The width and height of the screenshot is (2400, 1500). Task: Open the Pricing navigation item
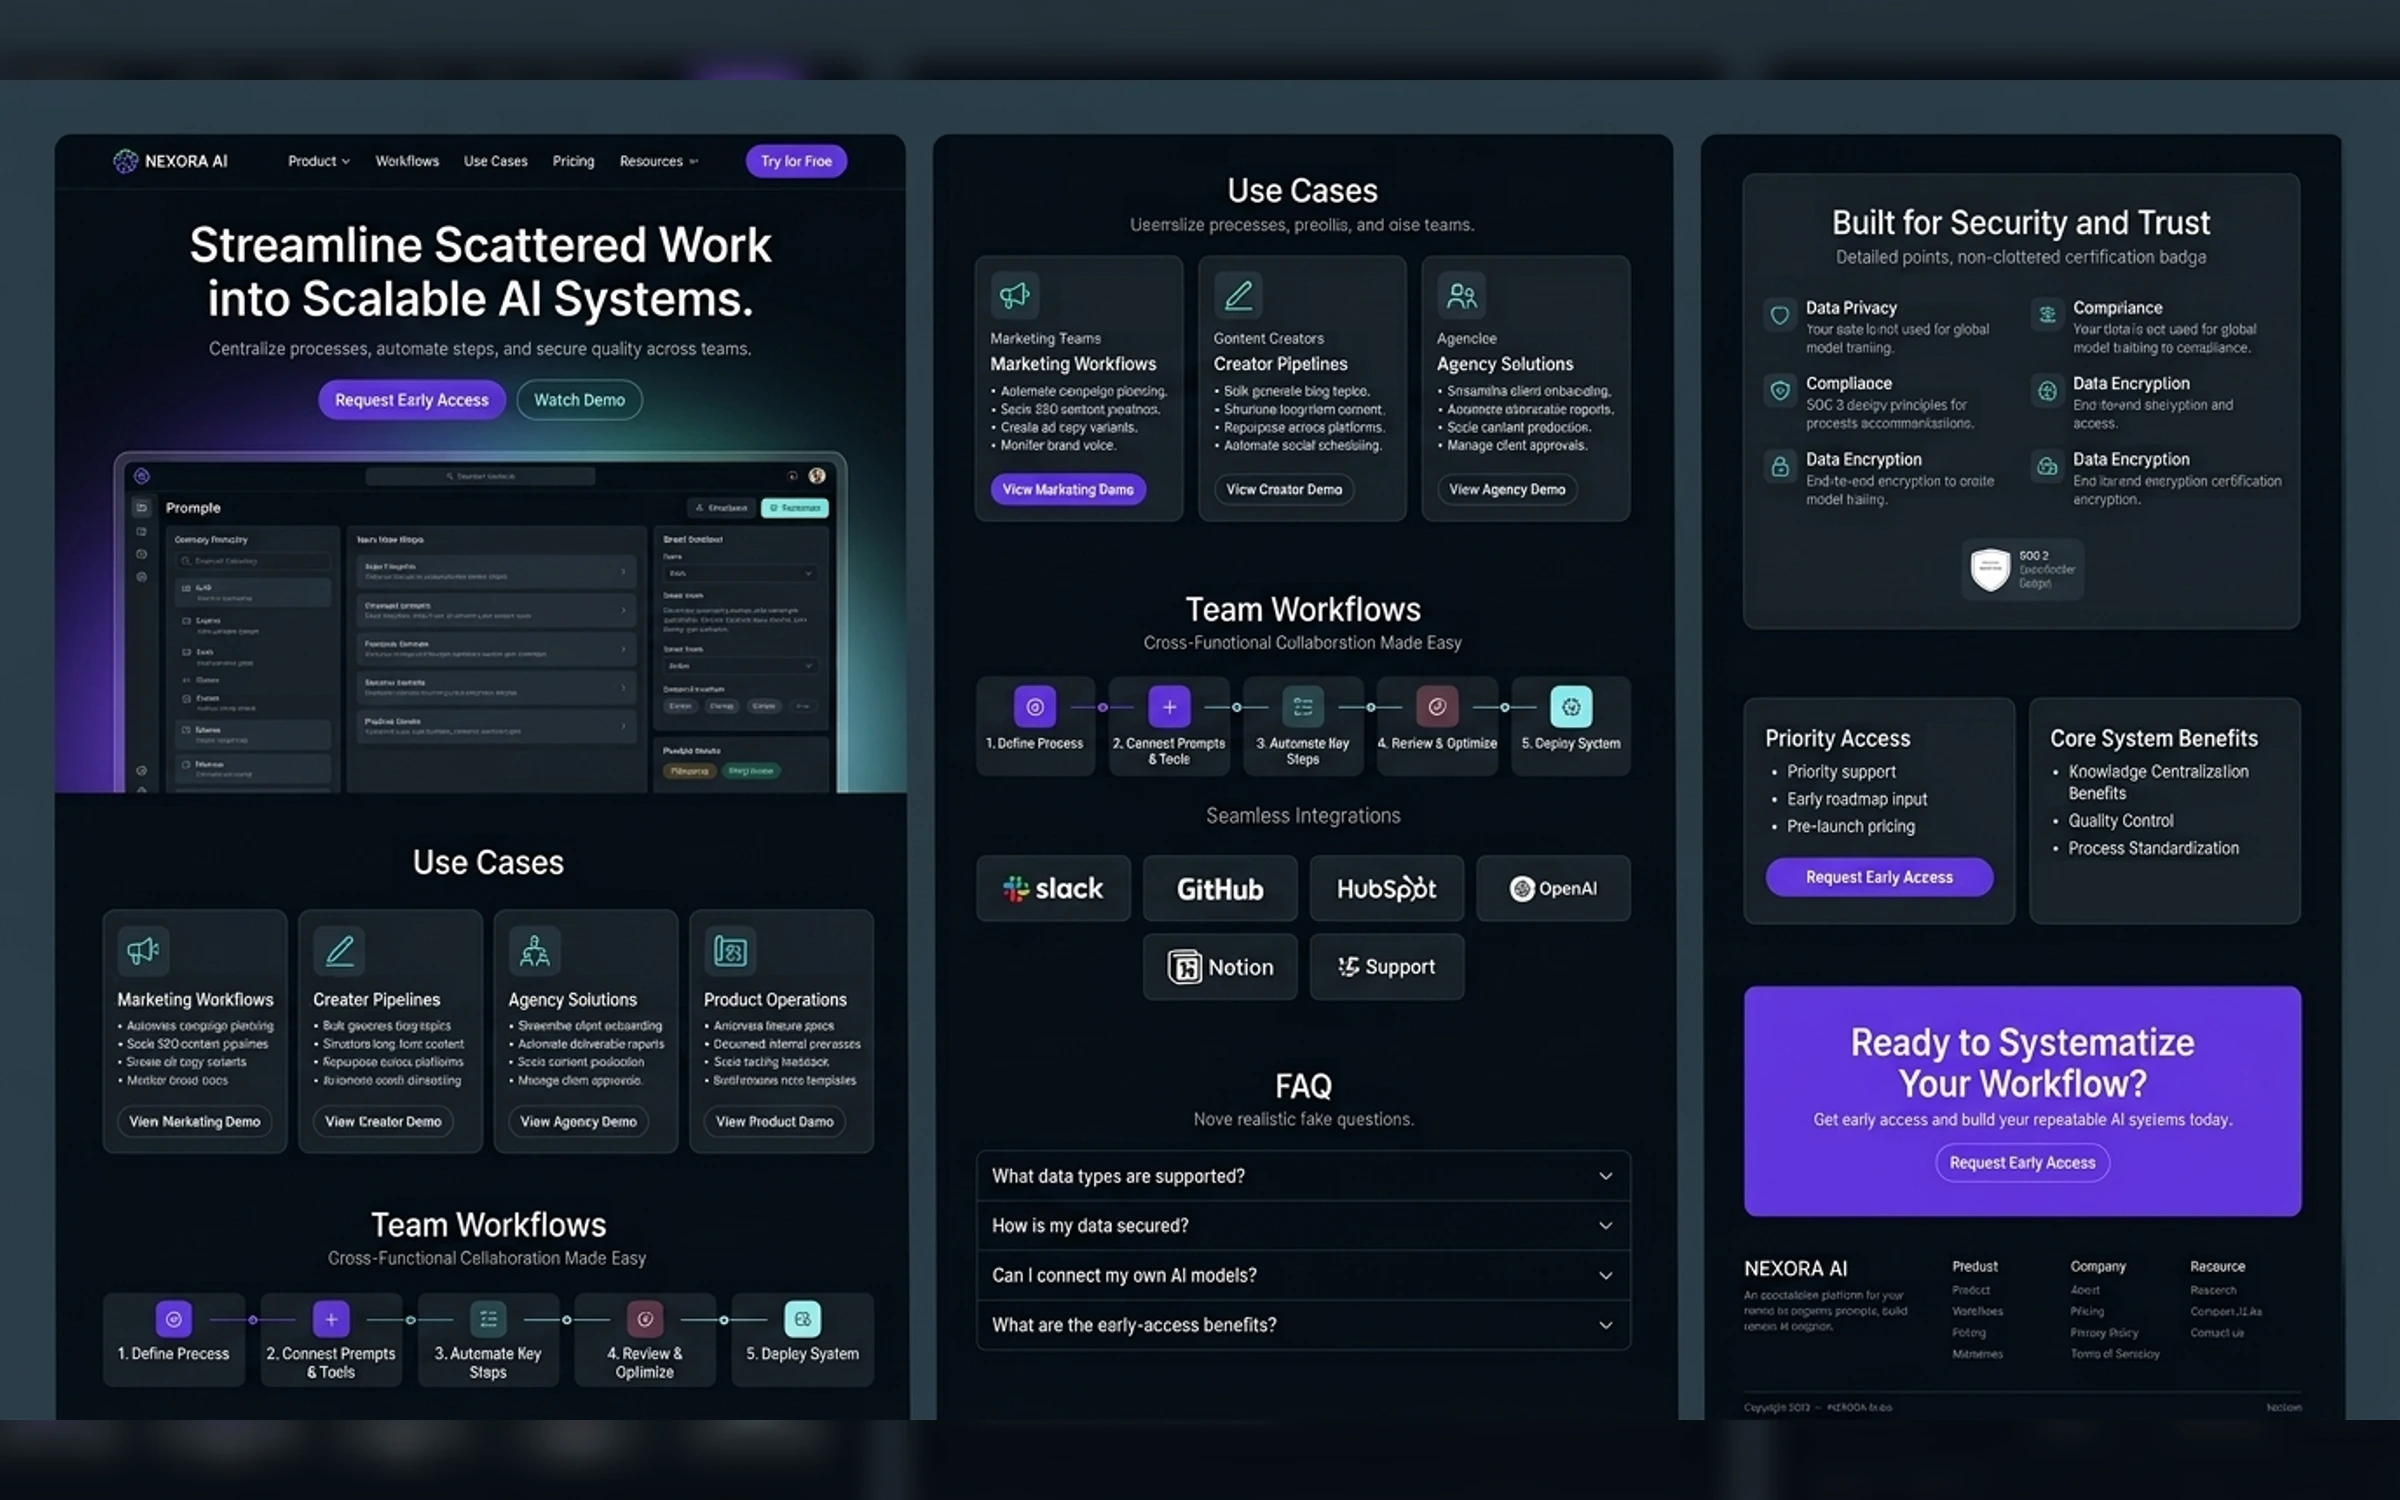(573, 161)
